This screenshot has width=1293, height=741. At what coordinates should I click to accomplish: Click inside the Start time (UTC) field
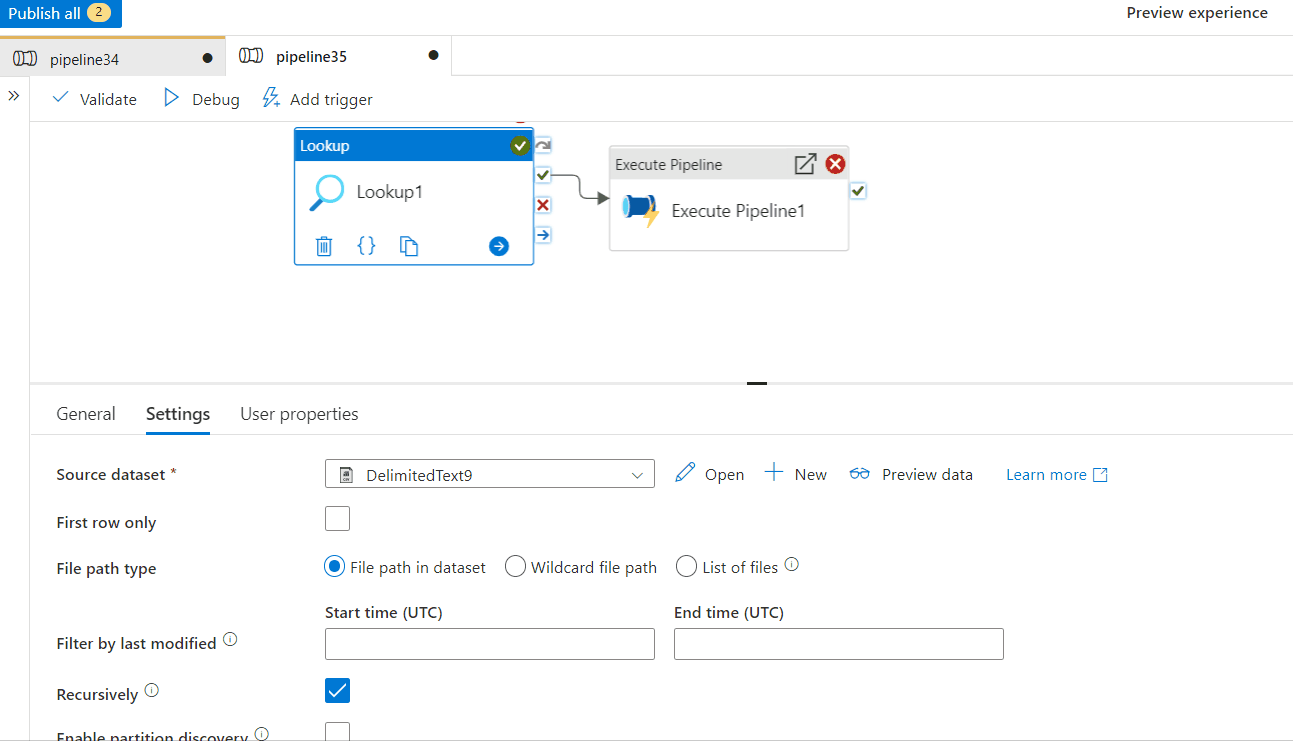click(x=489, y=643)
